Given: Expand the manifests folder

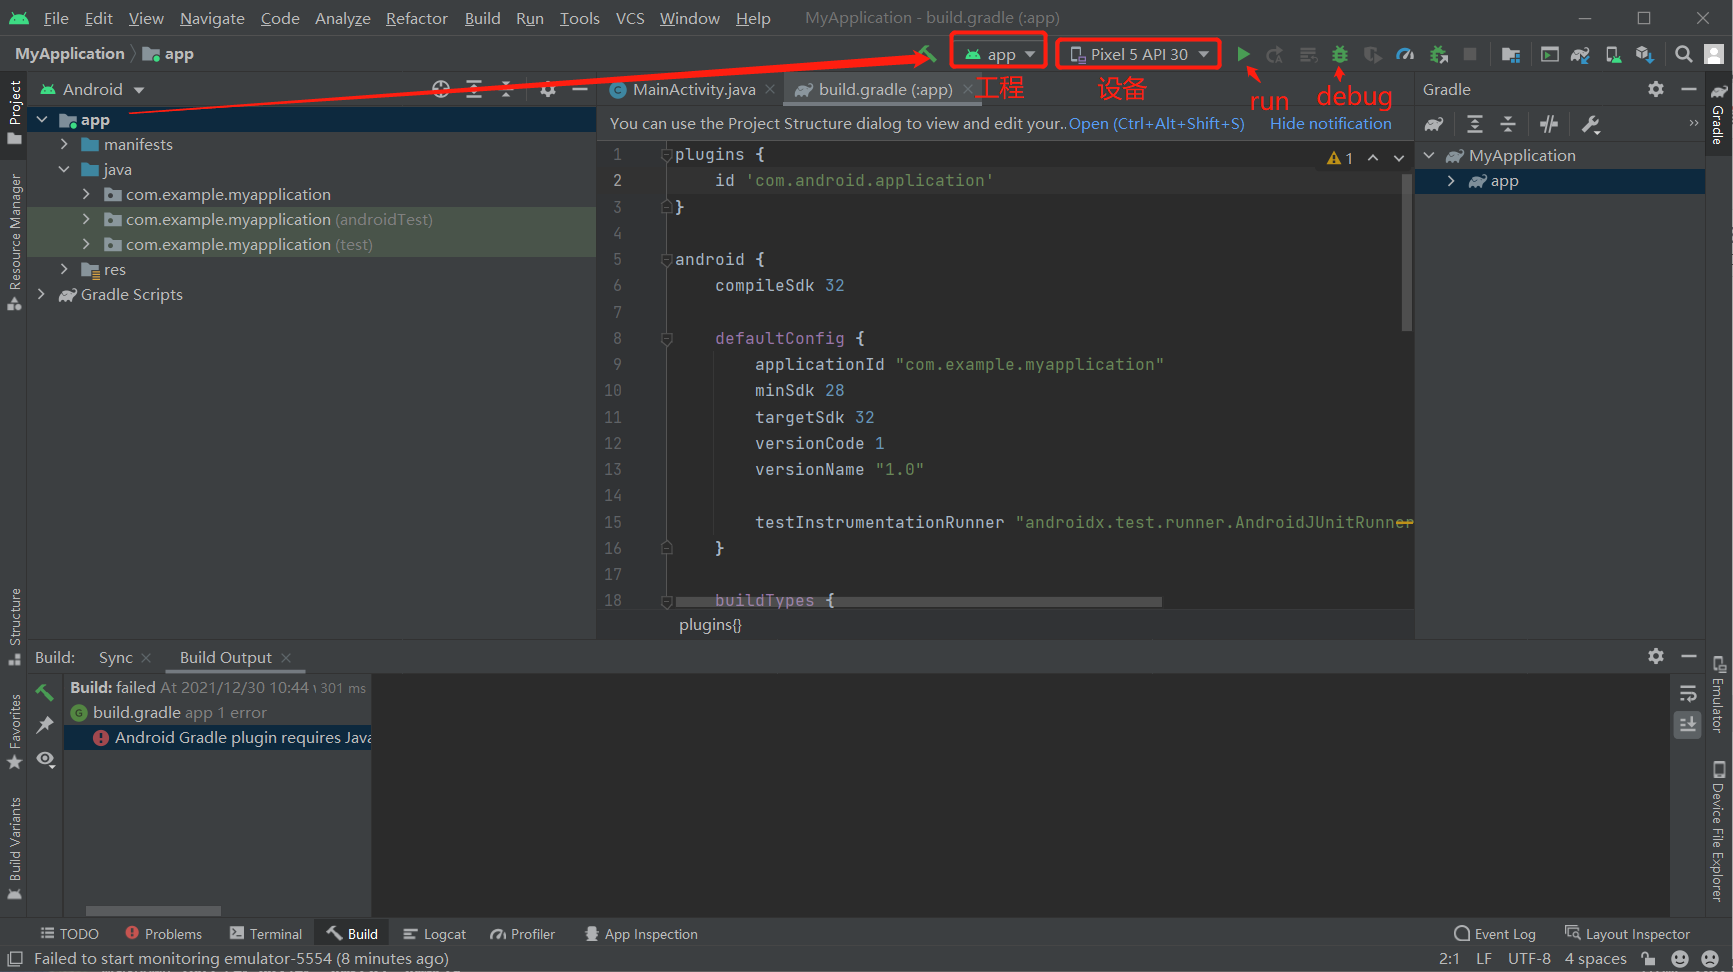Looking at the screenshot, I should tap(64, 145).
